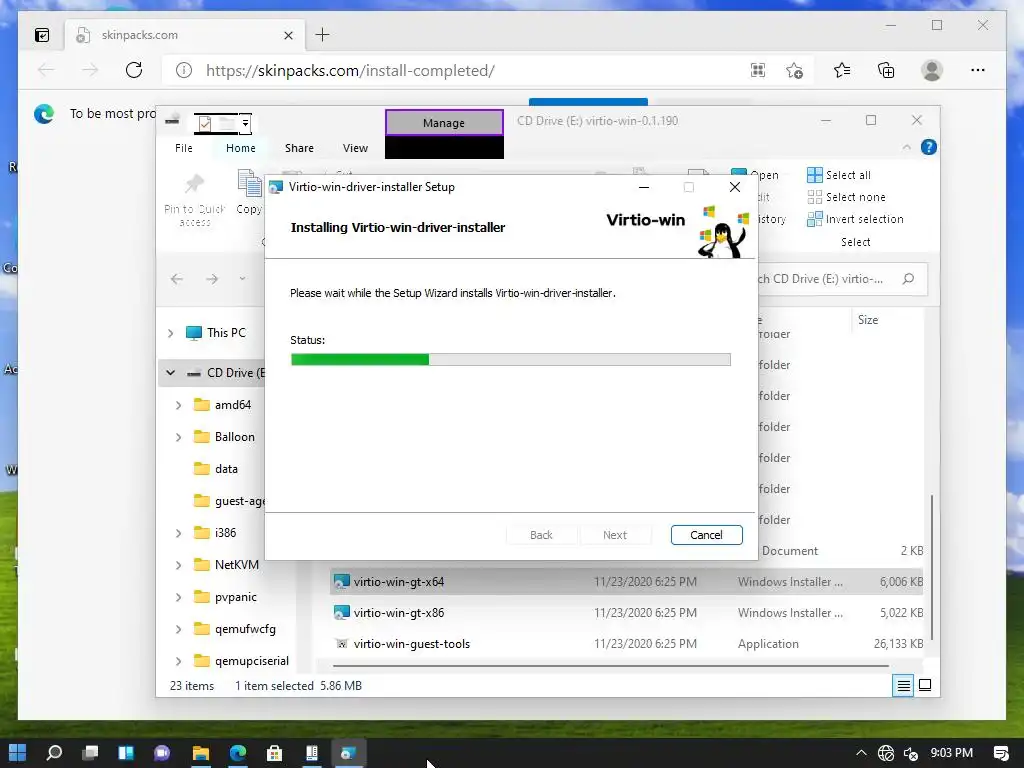Click the Edge address bar URL

pyautogui.click(x=350, y=71)
